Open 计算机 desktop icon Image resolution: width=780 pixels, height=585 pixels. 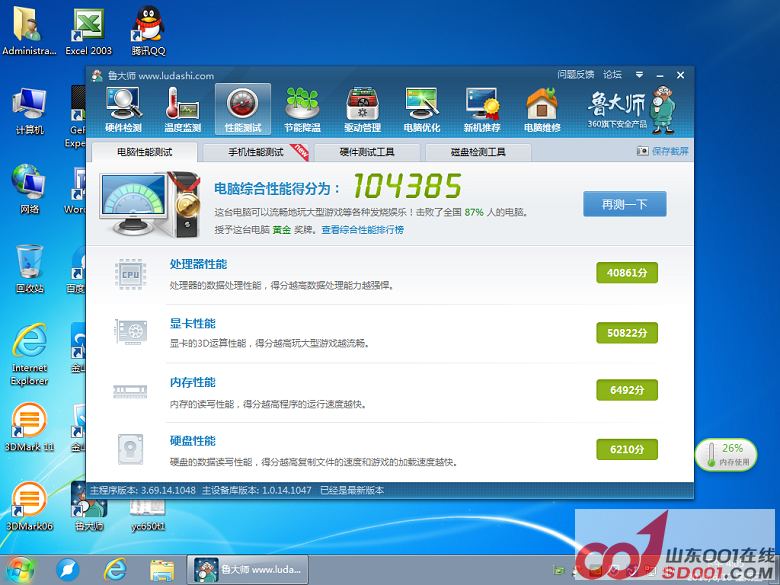click(29, 110)
